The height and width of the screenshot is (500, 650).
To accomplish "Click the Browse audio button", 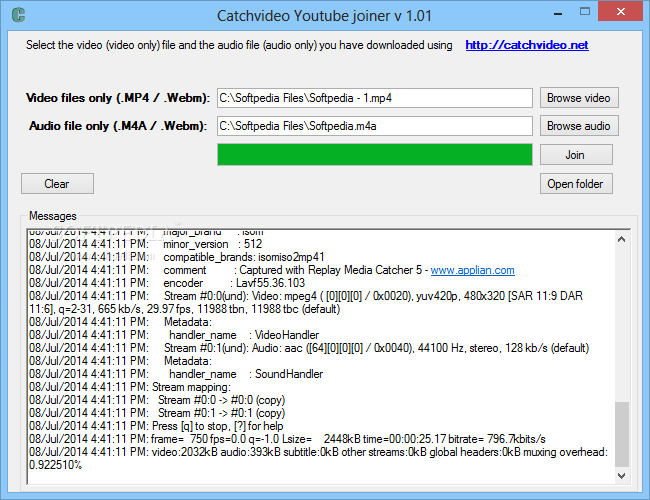I will (x=579, y=126).
